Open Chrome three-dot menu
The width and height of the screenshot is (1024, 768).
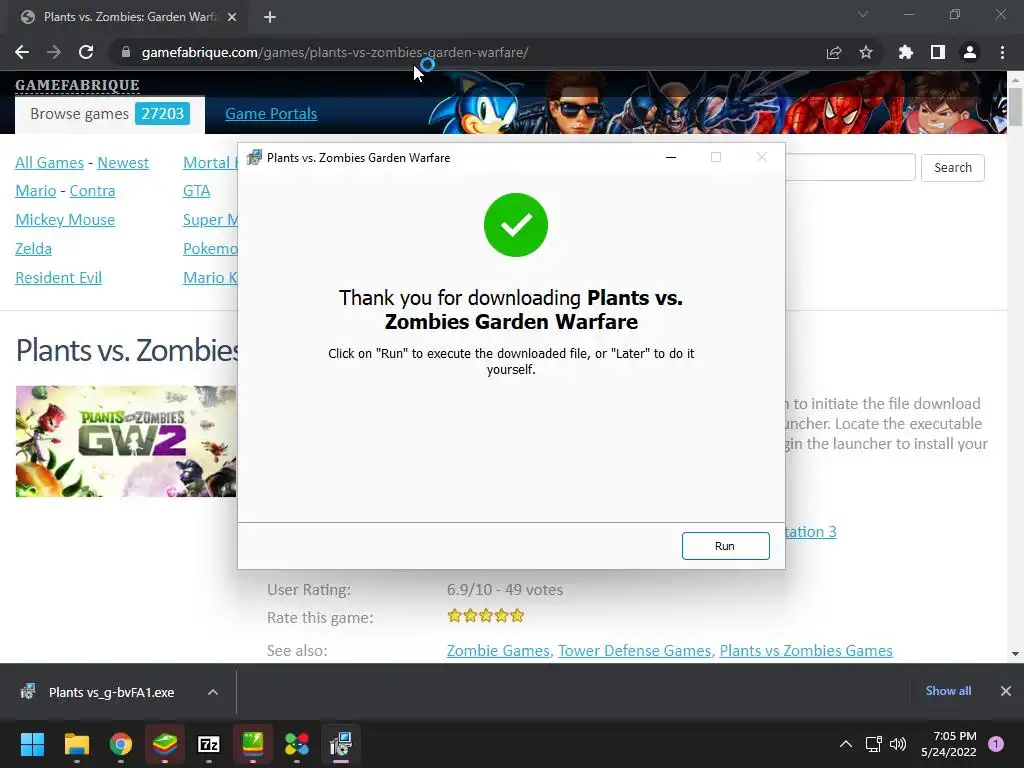coord(1002,52)
